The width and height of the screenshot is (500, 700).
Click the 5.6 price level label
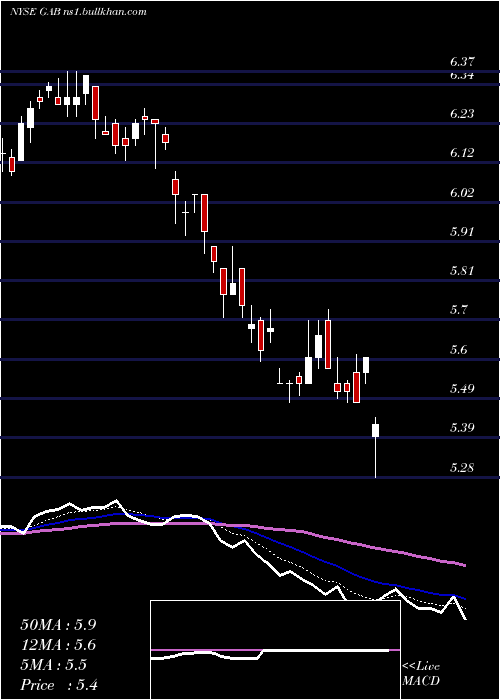point(461,350)
